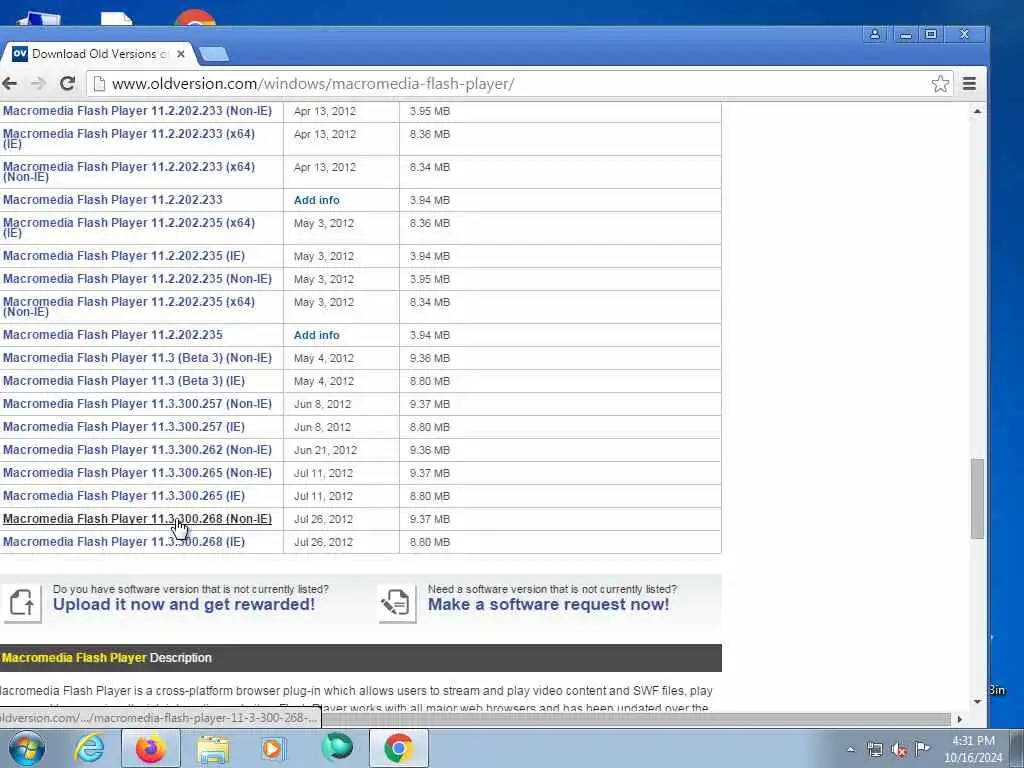Screen dimensions: 1024x768
Task: Click the Chrome icon in taskbar
Action: tap(398, 748)
